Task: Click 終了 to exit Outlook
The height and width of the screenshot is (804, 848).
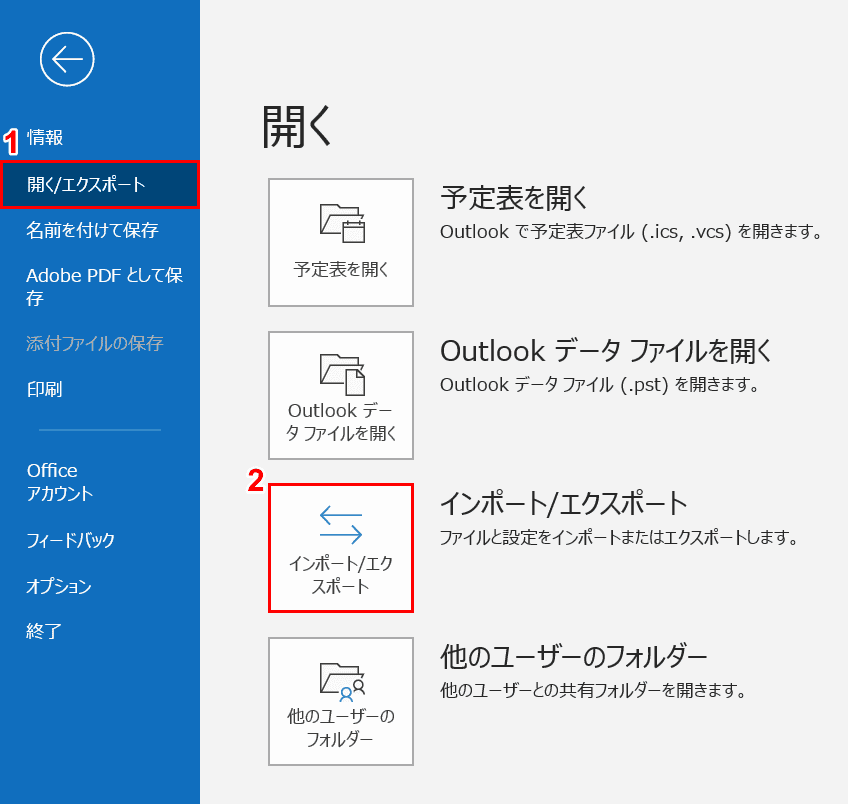Action: pyautogui.click(x=44, y=632)
